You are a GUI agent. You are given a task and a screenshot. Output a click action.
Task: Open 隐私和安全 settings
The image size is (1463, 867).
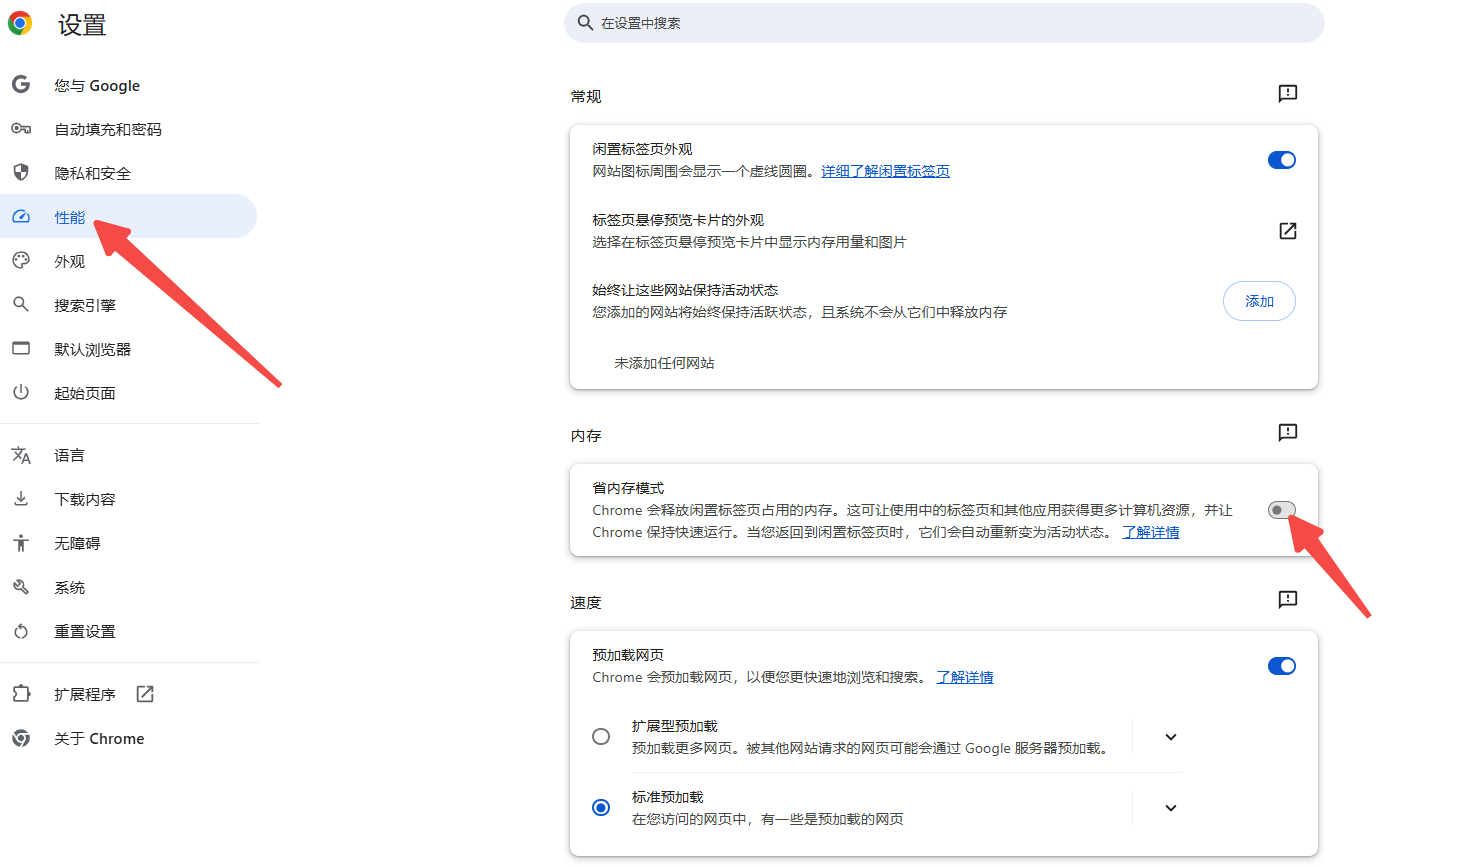[x=128, y=173]
